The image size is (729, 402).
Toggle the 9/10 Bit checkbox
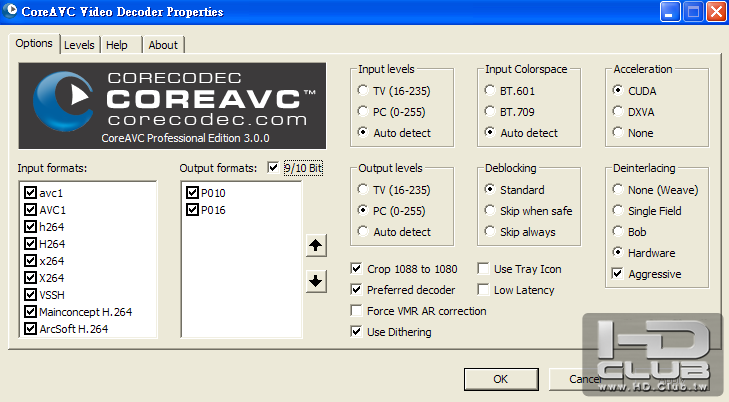(x=273, y=167)
